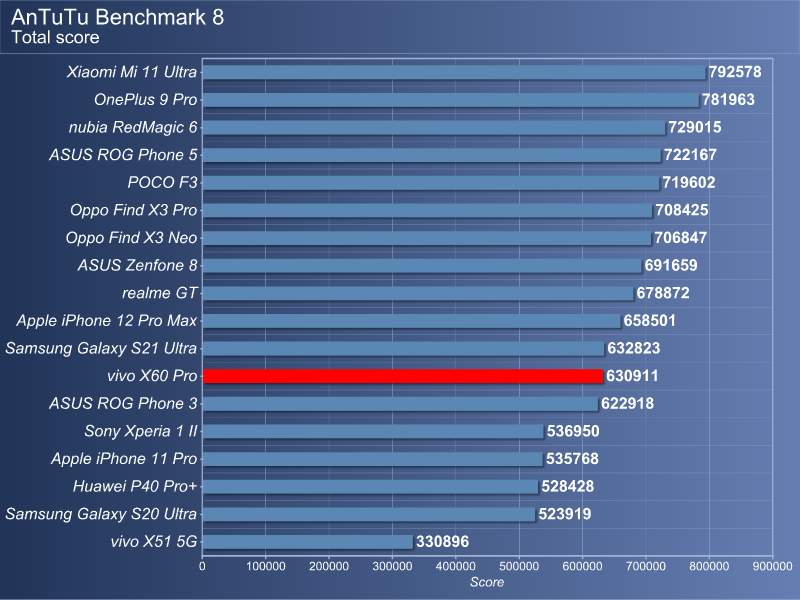Click the score value 330896

pyautogui.click(x=442, y=541)
